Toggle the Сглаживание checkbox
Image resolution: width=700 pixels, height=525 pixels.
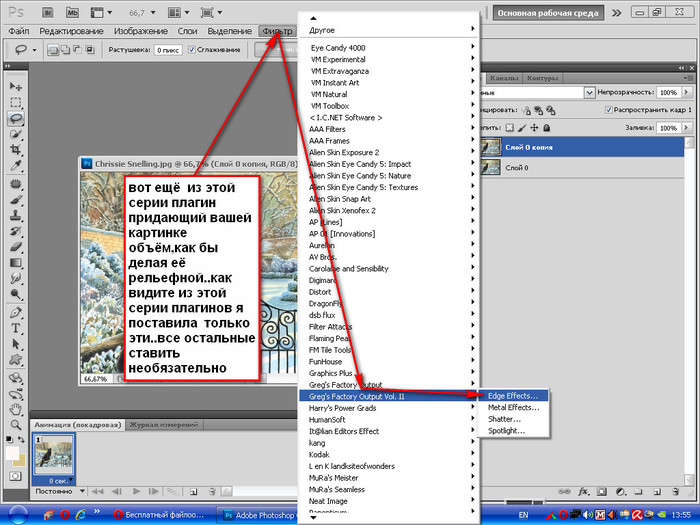[x=192, y=50]
